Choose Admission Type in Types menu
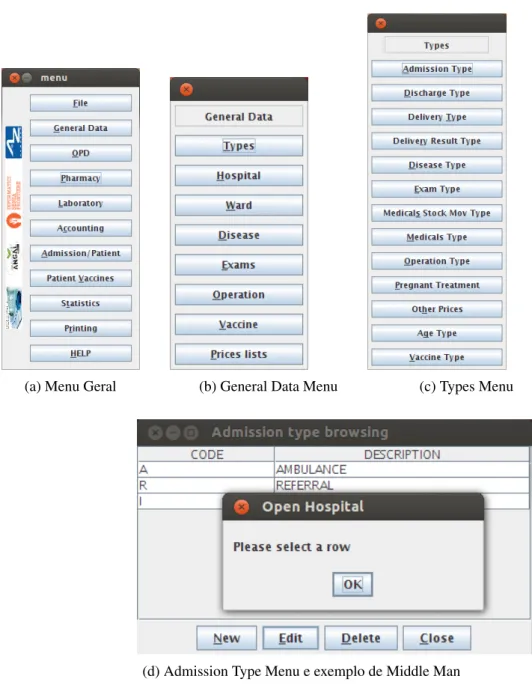Image resolution: width=532 pixels, height=688 pixels. [437, 69]
